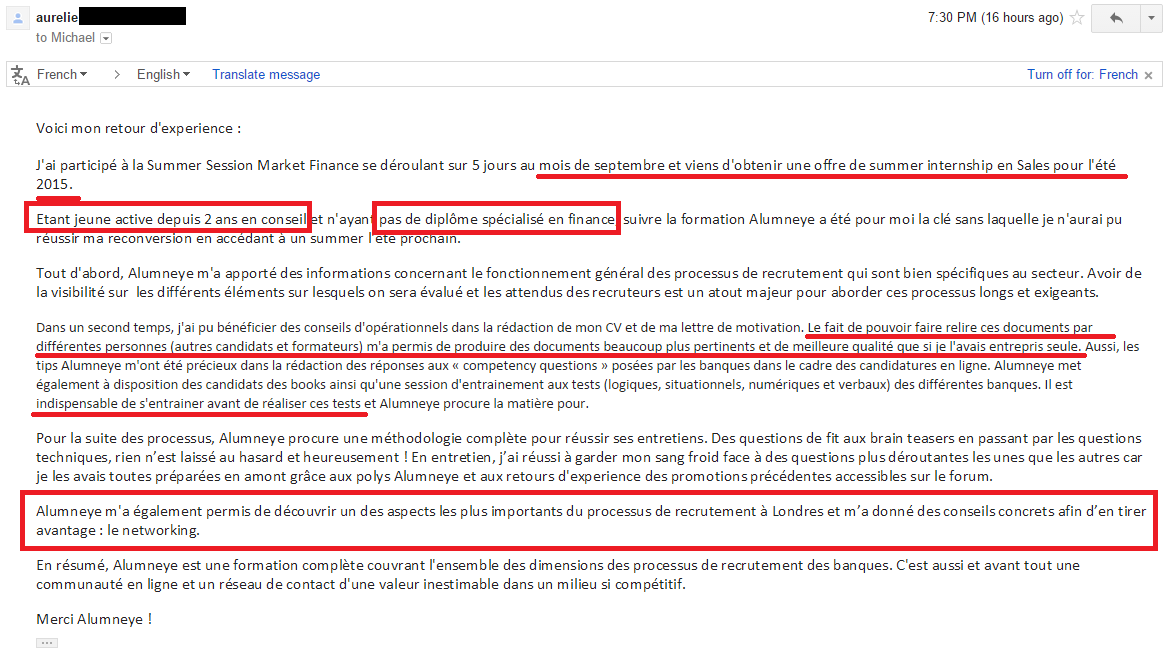Click the phrase "pas de diplôme spécialisé en finance"
The height and width of the screenshot is (665, 1163).
coord(497,219)
